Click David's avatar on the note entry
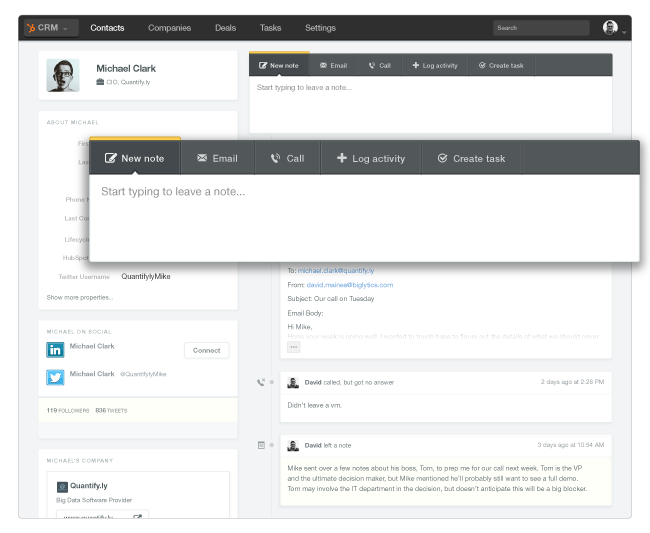Image resolution: width=650 pixels, height=533 pixels. coord(293,445)
